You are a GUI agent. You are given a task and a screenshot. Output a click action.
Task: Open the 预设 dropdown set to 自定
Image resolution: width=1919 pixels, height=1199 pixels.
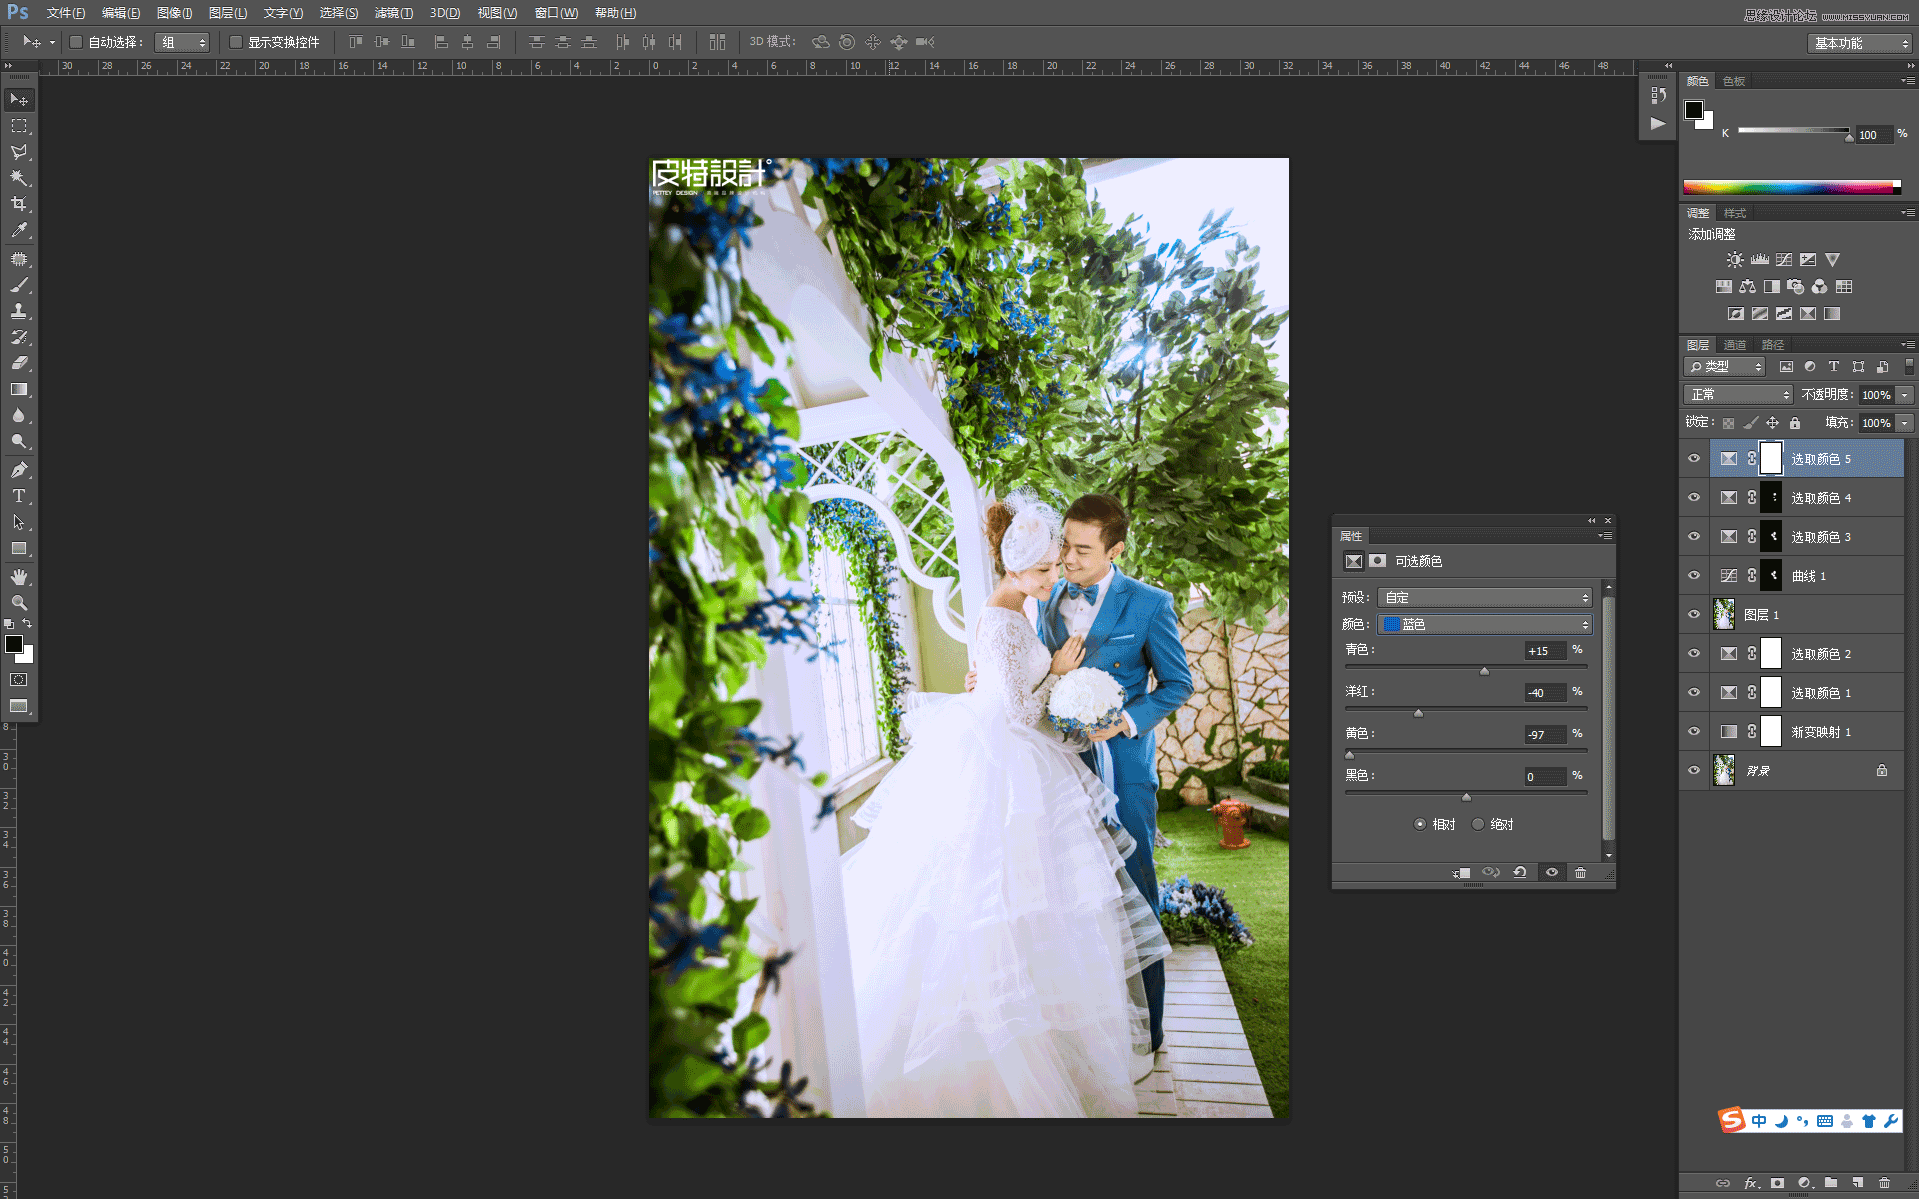(1484, 597)
